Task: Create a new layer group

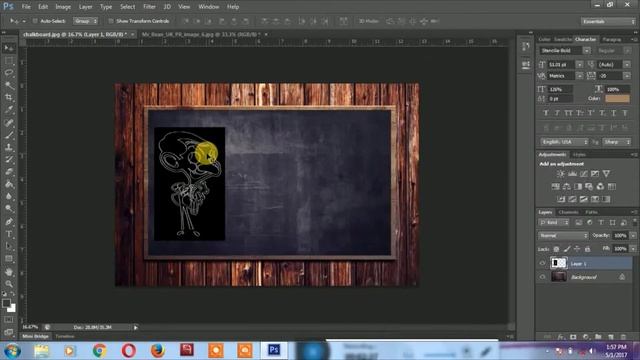Action: (598, 337)
